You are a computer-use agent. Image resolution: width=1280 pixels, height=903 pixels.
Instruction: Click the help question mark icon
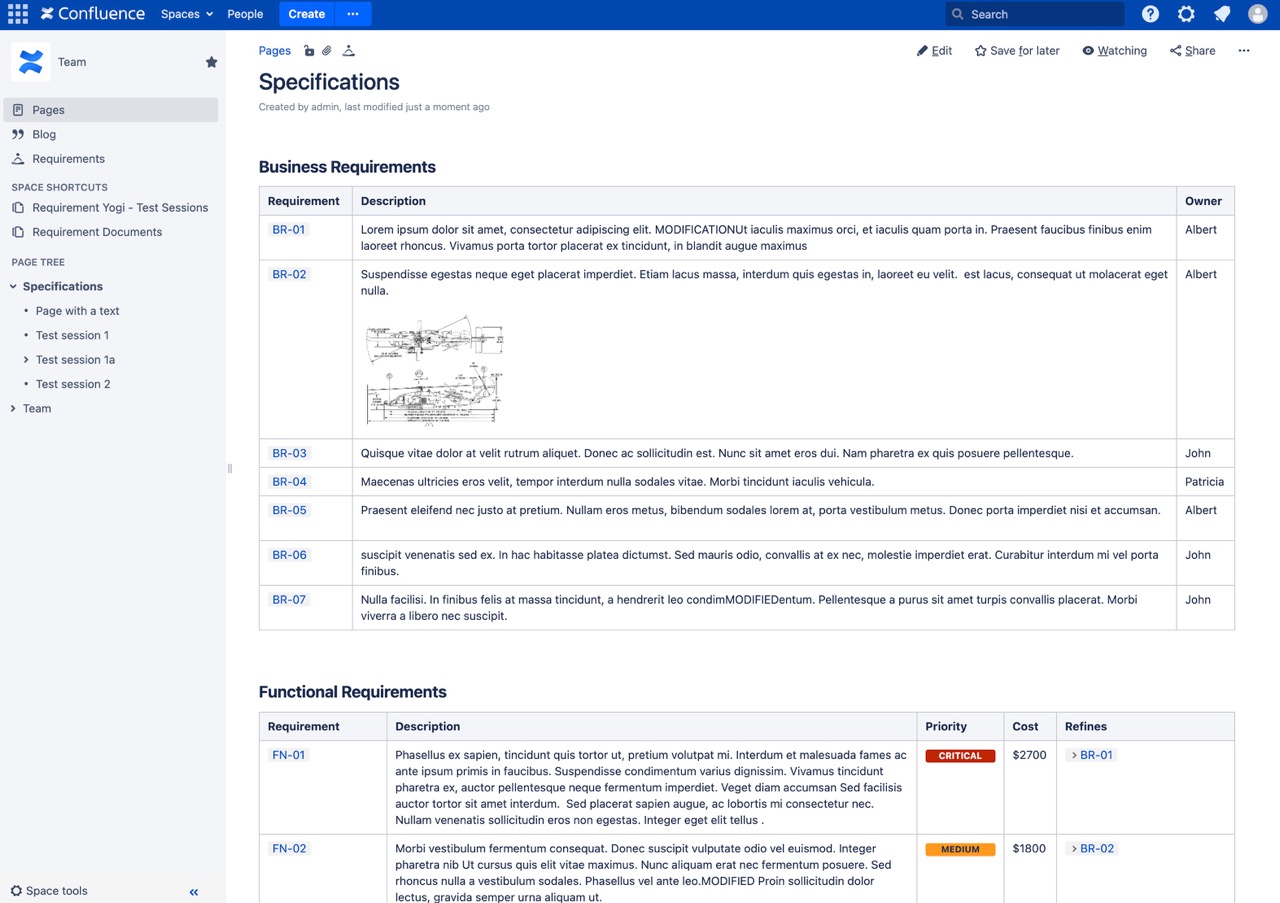(1149, 14)
